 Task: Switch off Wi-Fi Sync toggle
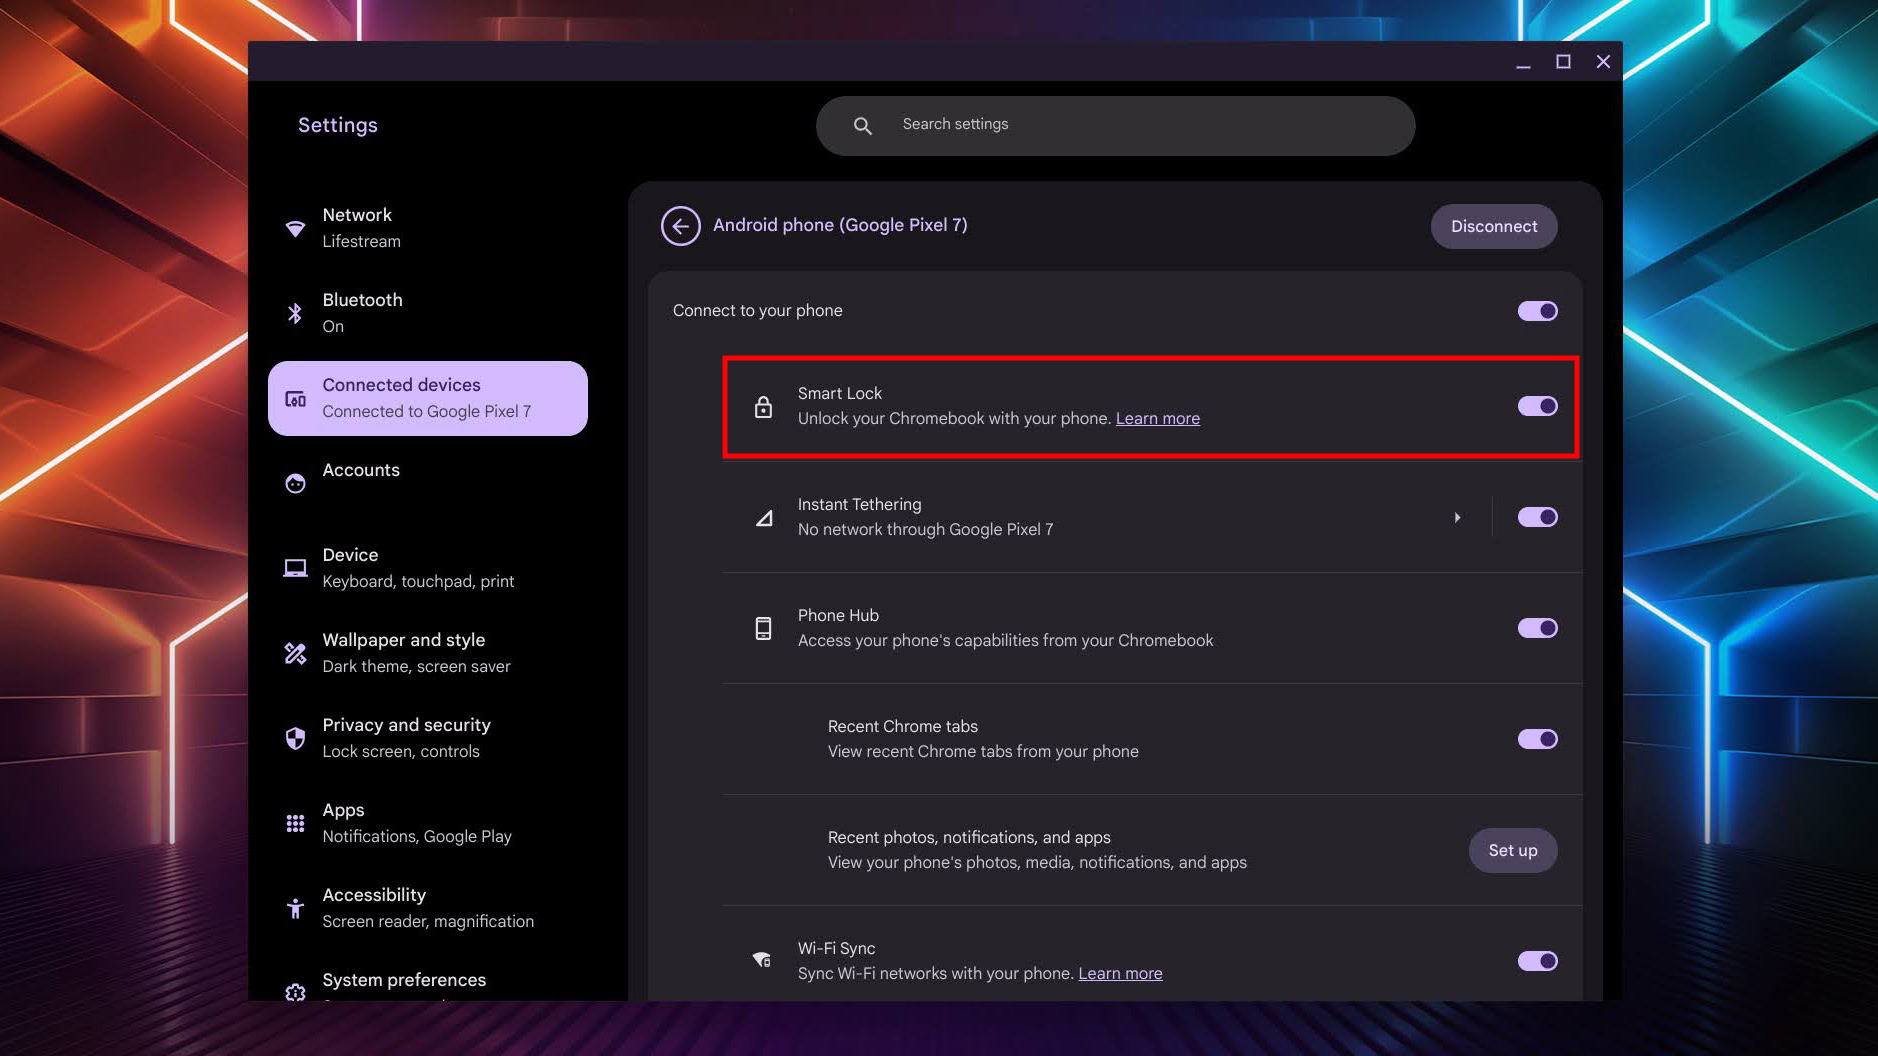tap(1537, 961)
